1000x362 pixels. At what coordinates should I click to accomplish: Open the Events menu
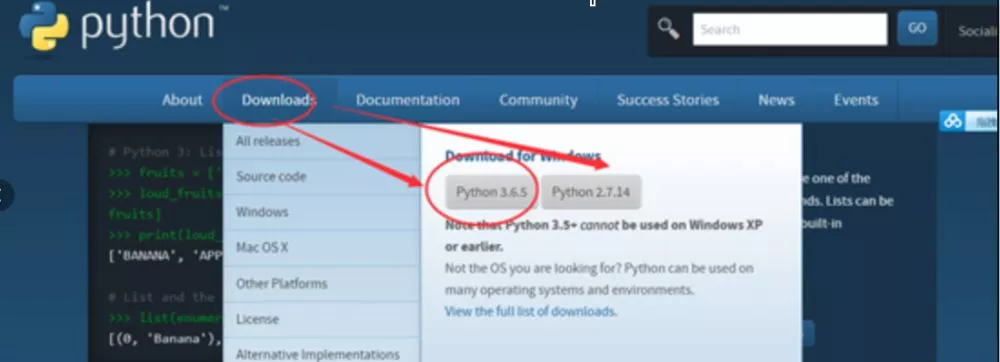(856, 100)
